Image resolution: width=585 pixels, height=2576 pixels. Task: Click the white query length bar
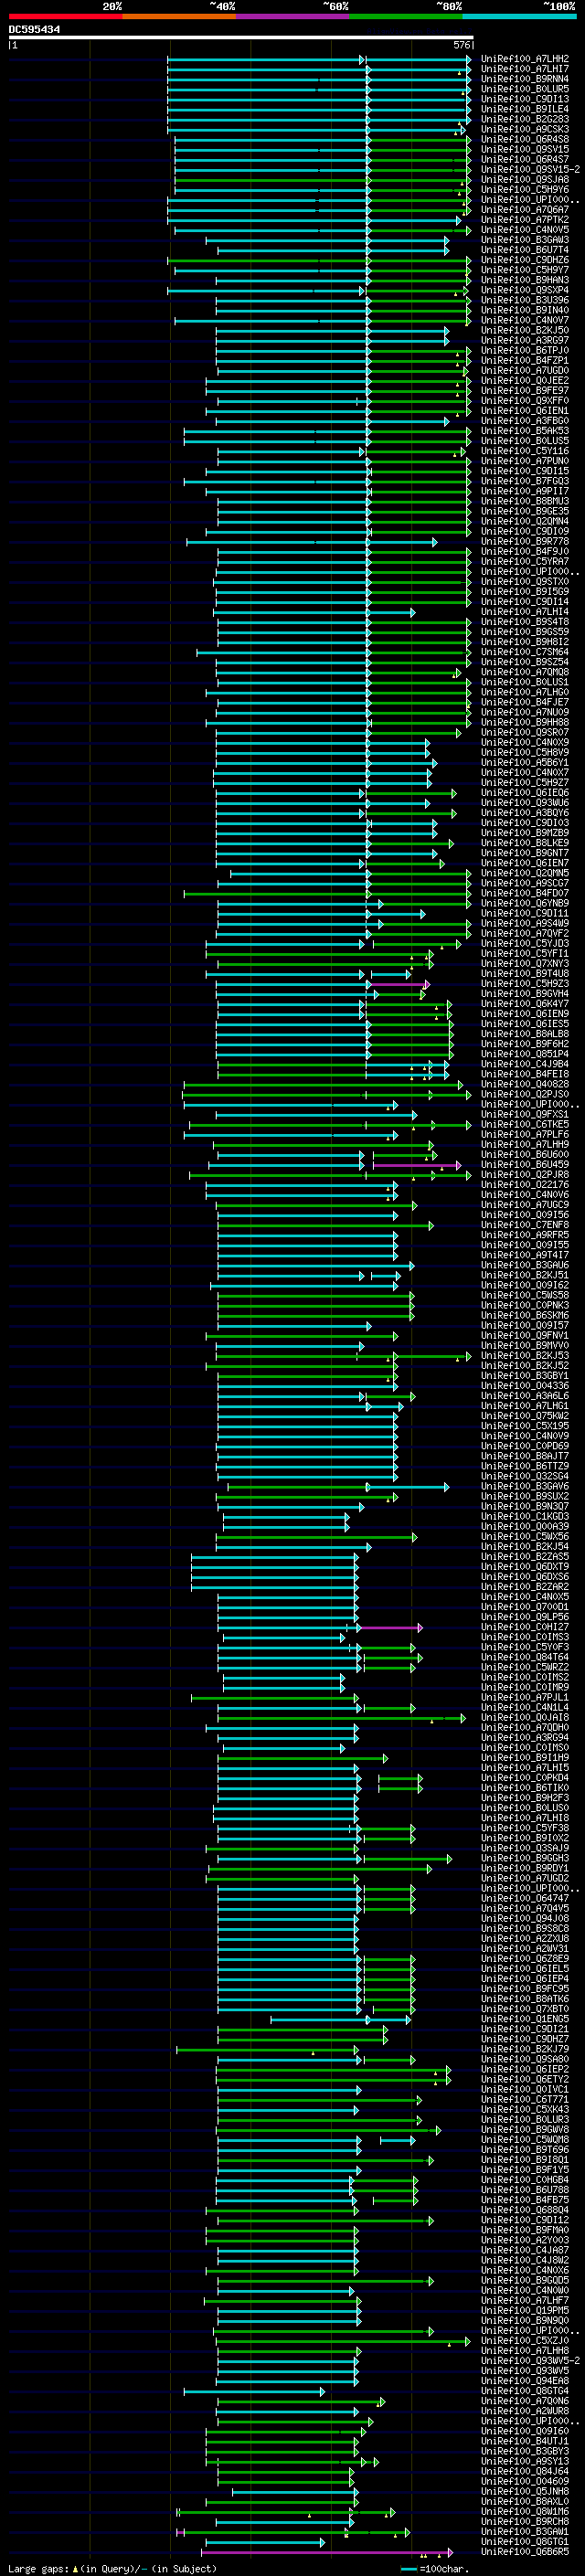click(x=241, y=37)
